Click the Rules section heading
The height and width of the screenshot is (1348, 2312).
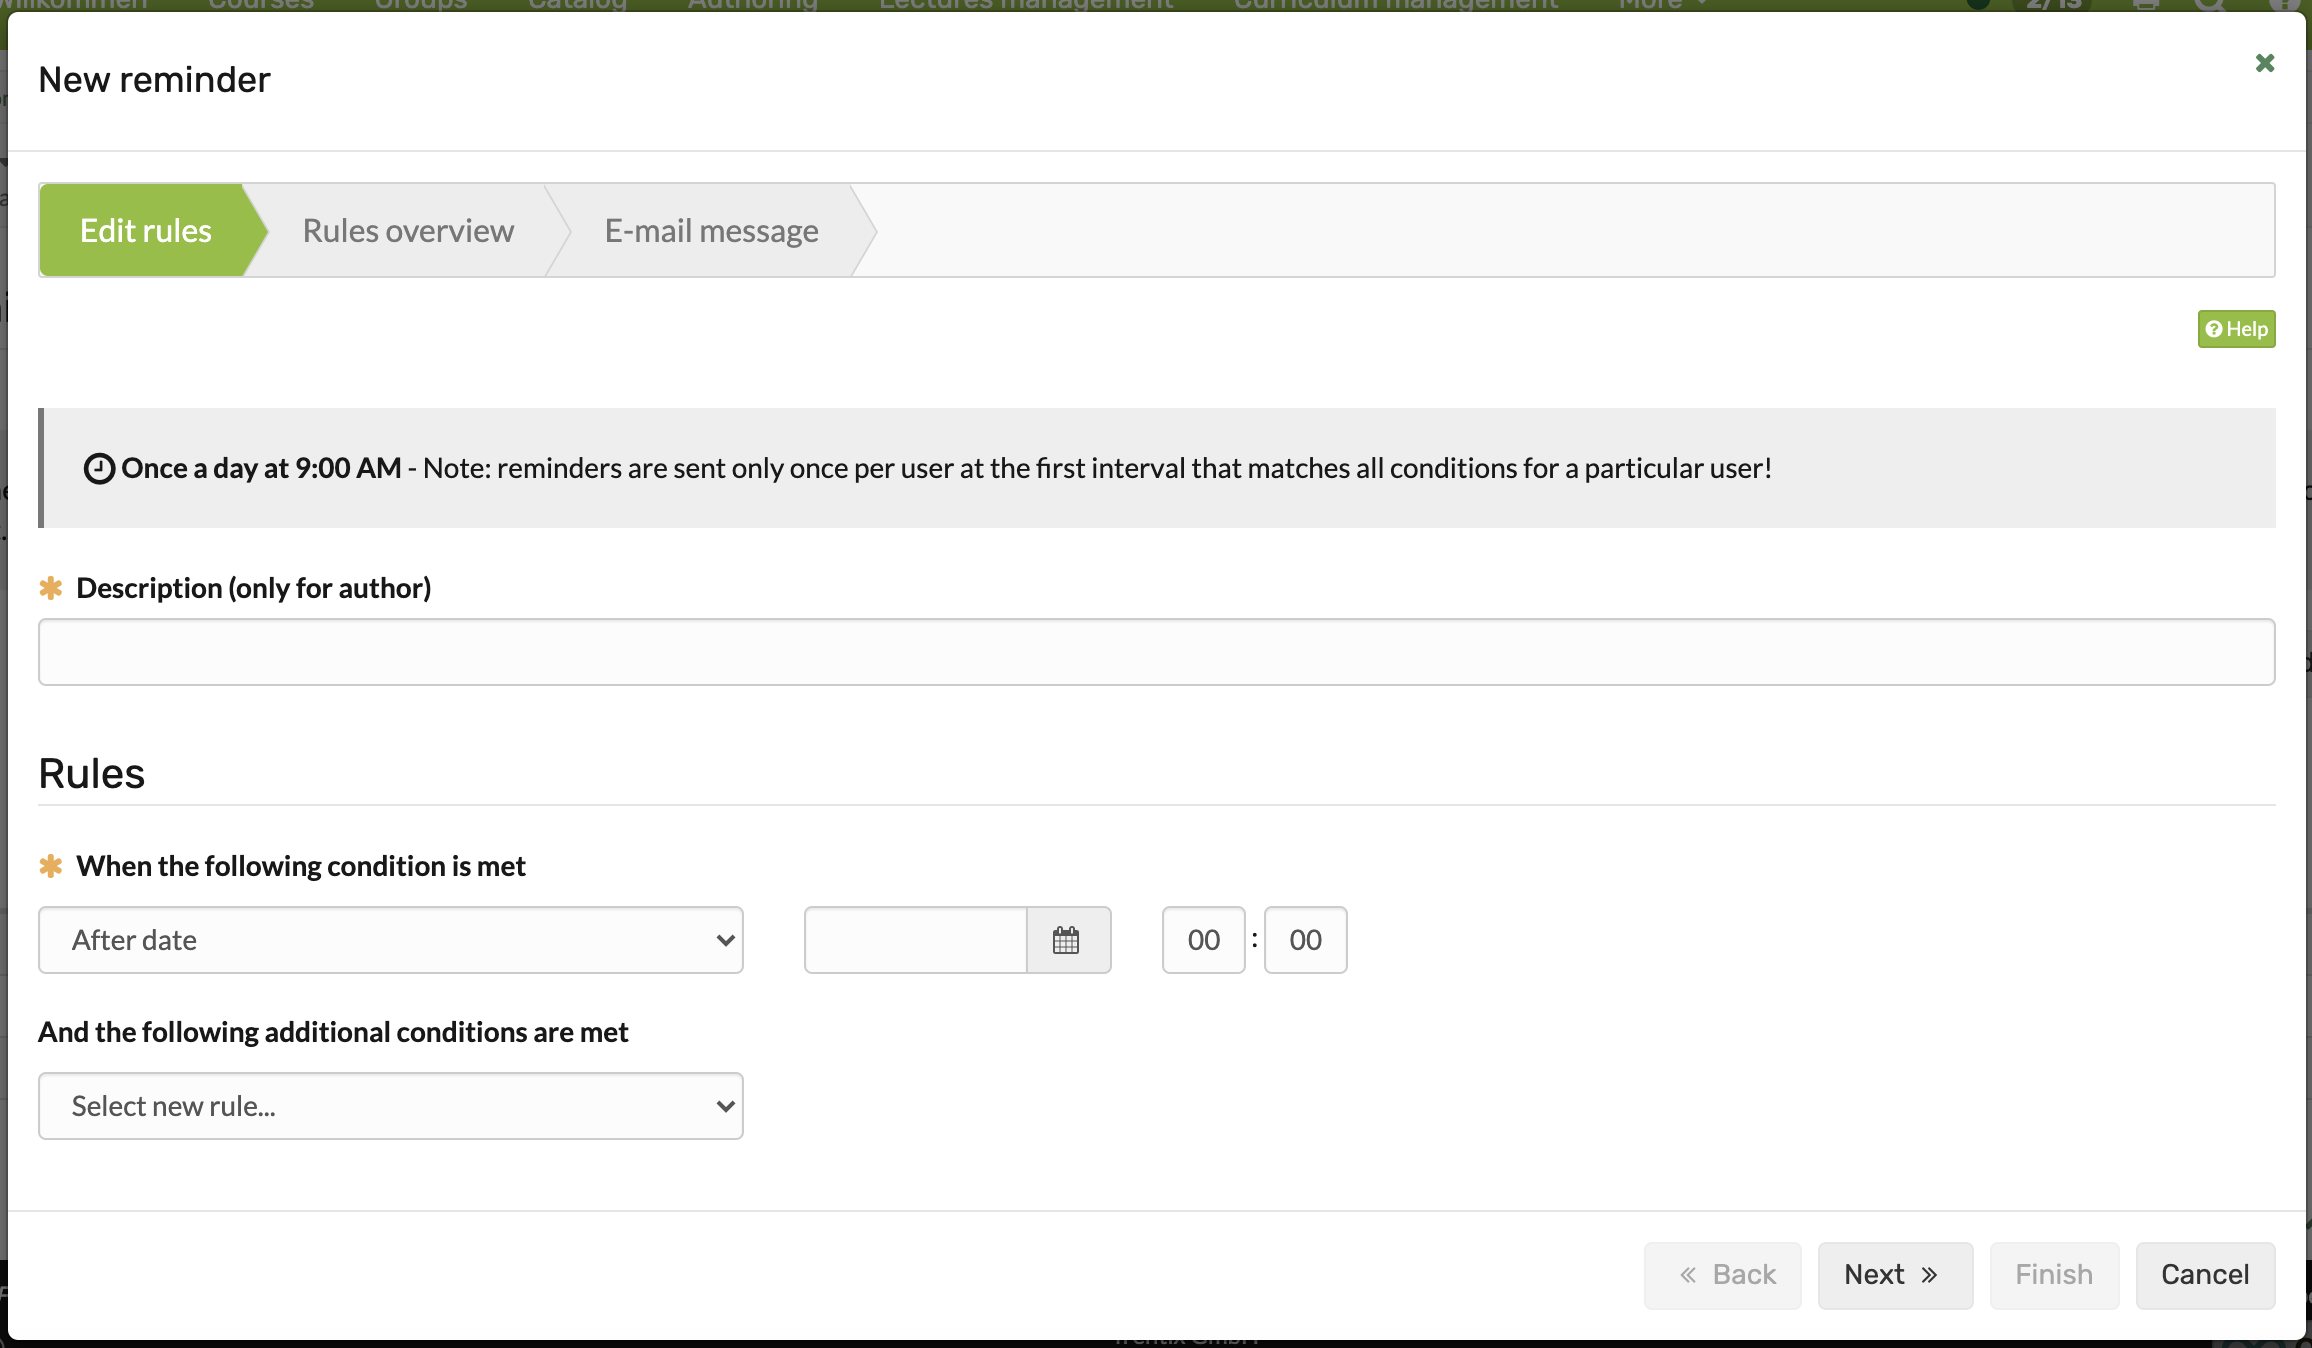(x=92, y=774)
